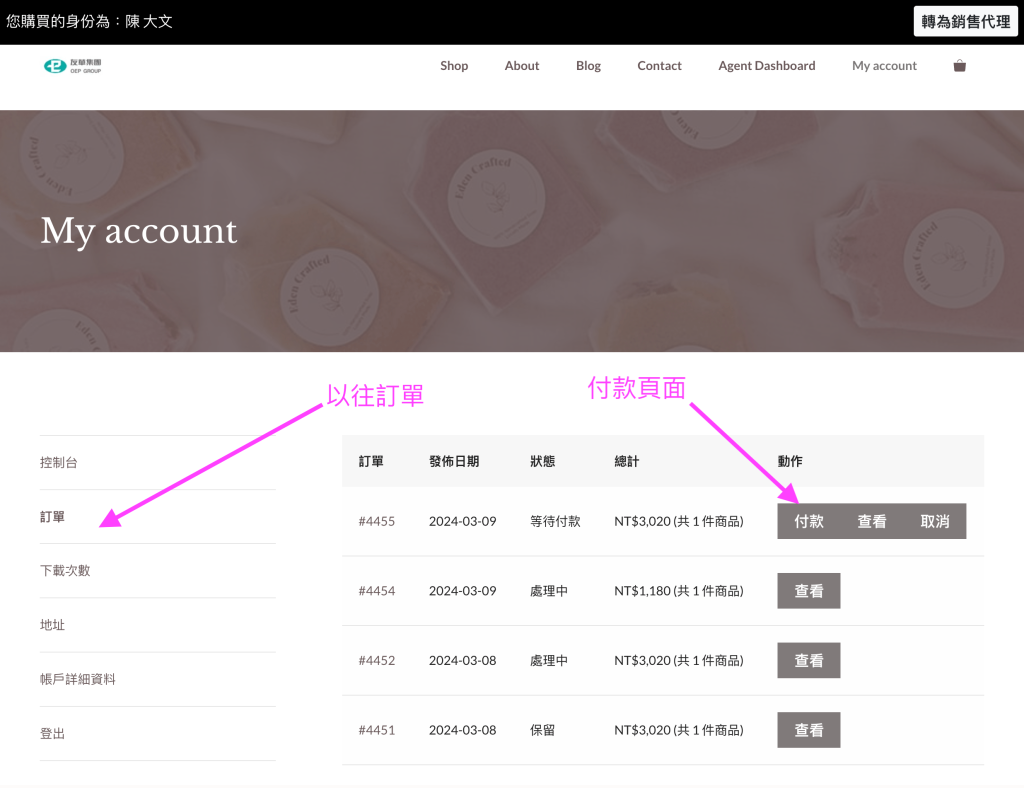1024x788 pixels.
Task: Open the shopping cart icon
Action: pos(959,66)
